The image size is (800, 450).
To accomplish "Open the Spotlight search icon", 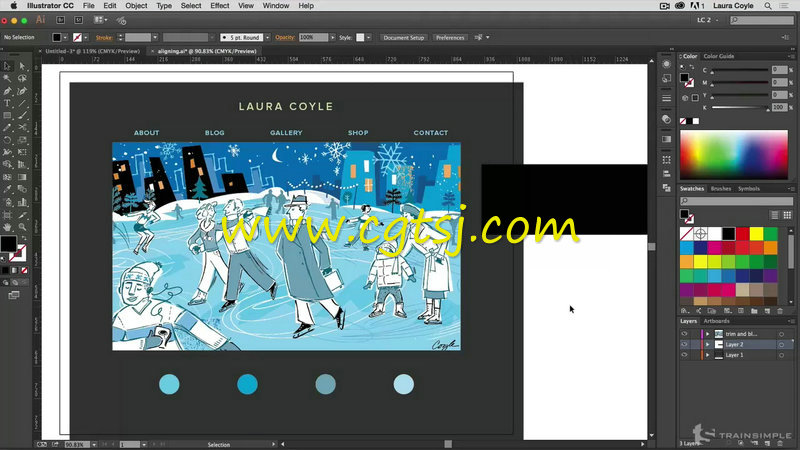I will [767, 6].
